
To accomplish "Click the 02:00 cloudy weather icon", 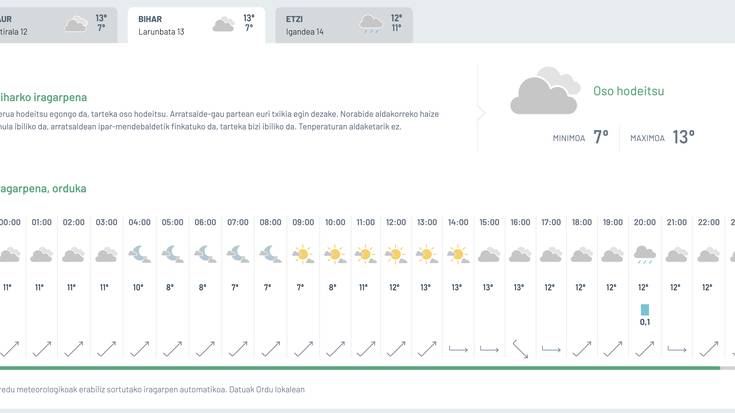I will pos(74,255).
